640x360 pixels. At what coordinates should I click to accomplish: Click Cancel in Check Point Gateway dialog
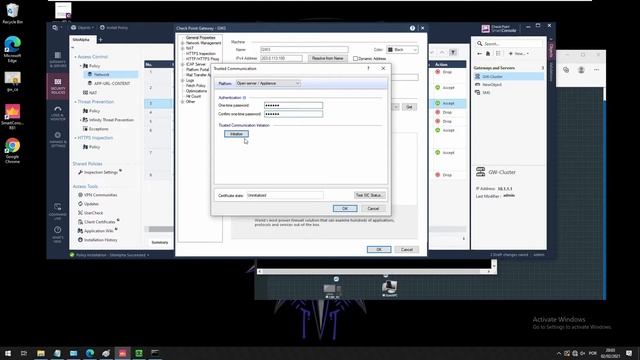407,249
